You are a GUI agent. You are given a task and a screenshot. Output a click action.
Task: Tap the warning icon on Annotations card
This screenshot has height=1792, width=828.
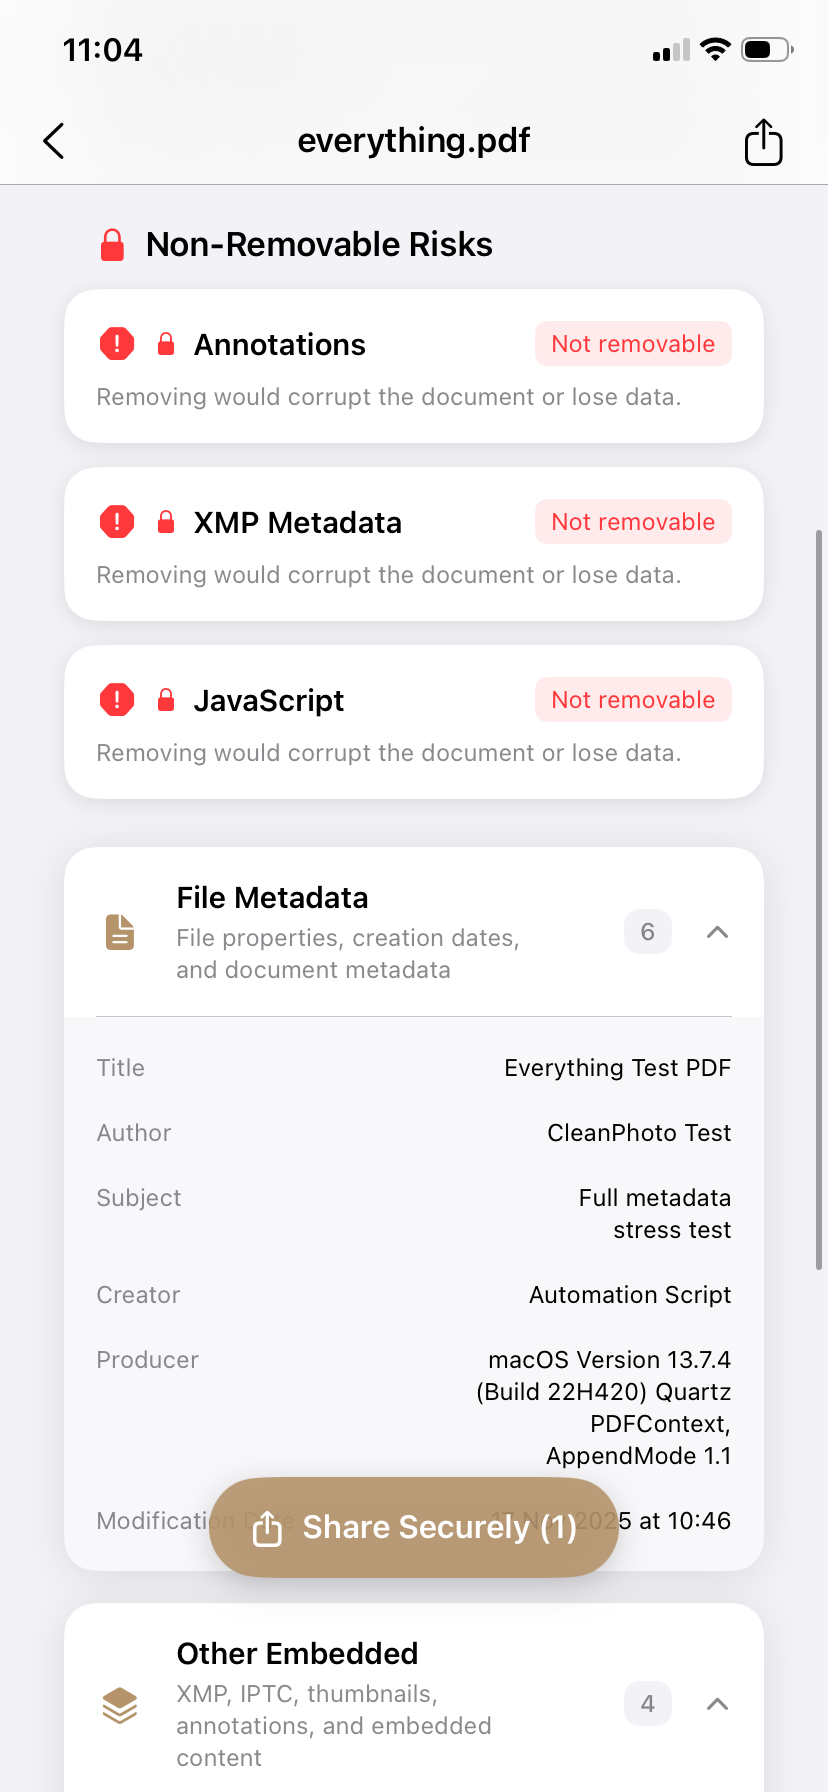[x=117, y=344]
